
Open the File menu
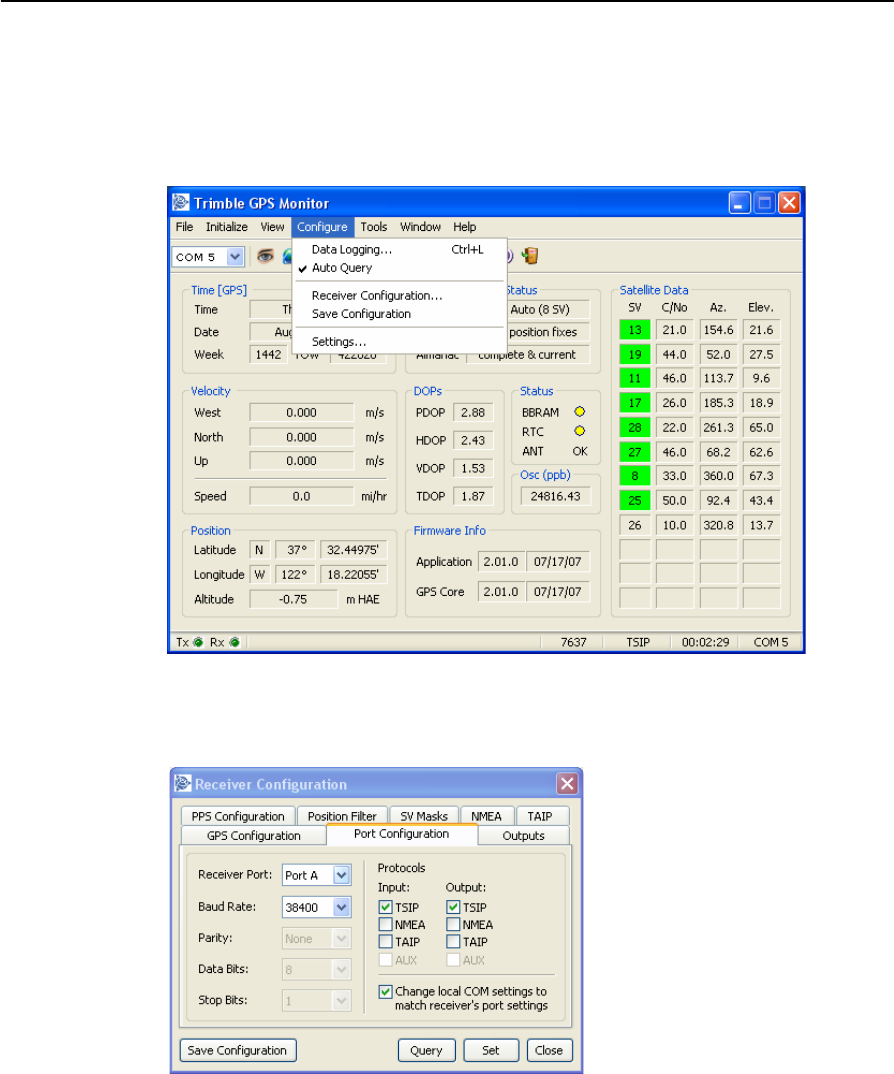pos(184,227)
